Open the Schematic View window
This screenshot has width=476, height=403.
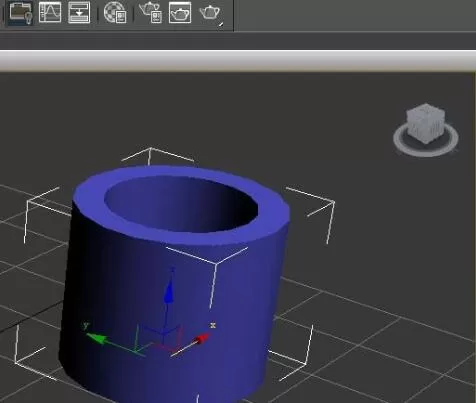point(79,13)
